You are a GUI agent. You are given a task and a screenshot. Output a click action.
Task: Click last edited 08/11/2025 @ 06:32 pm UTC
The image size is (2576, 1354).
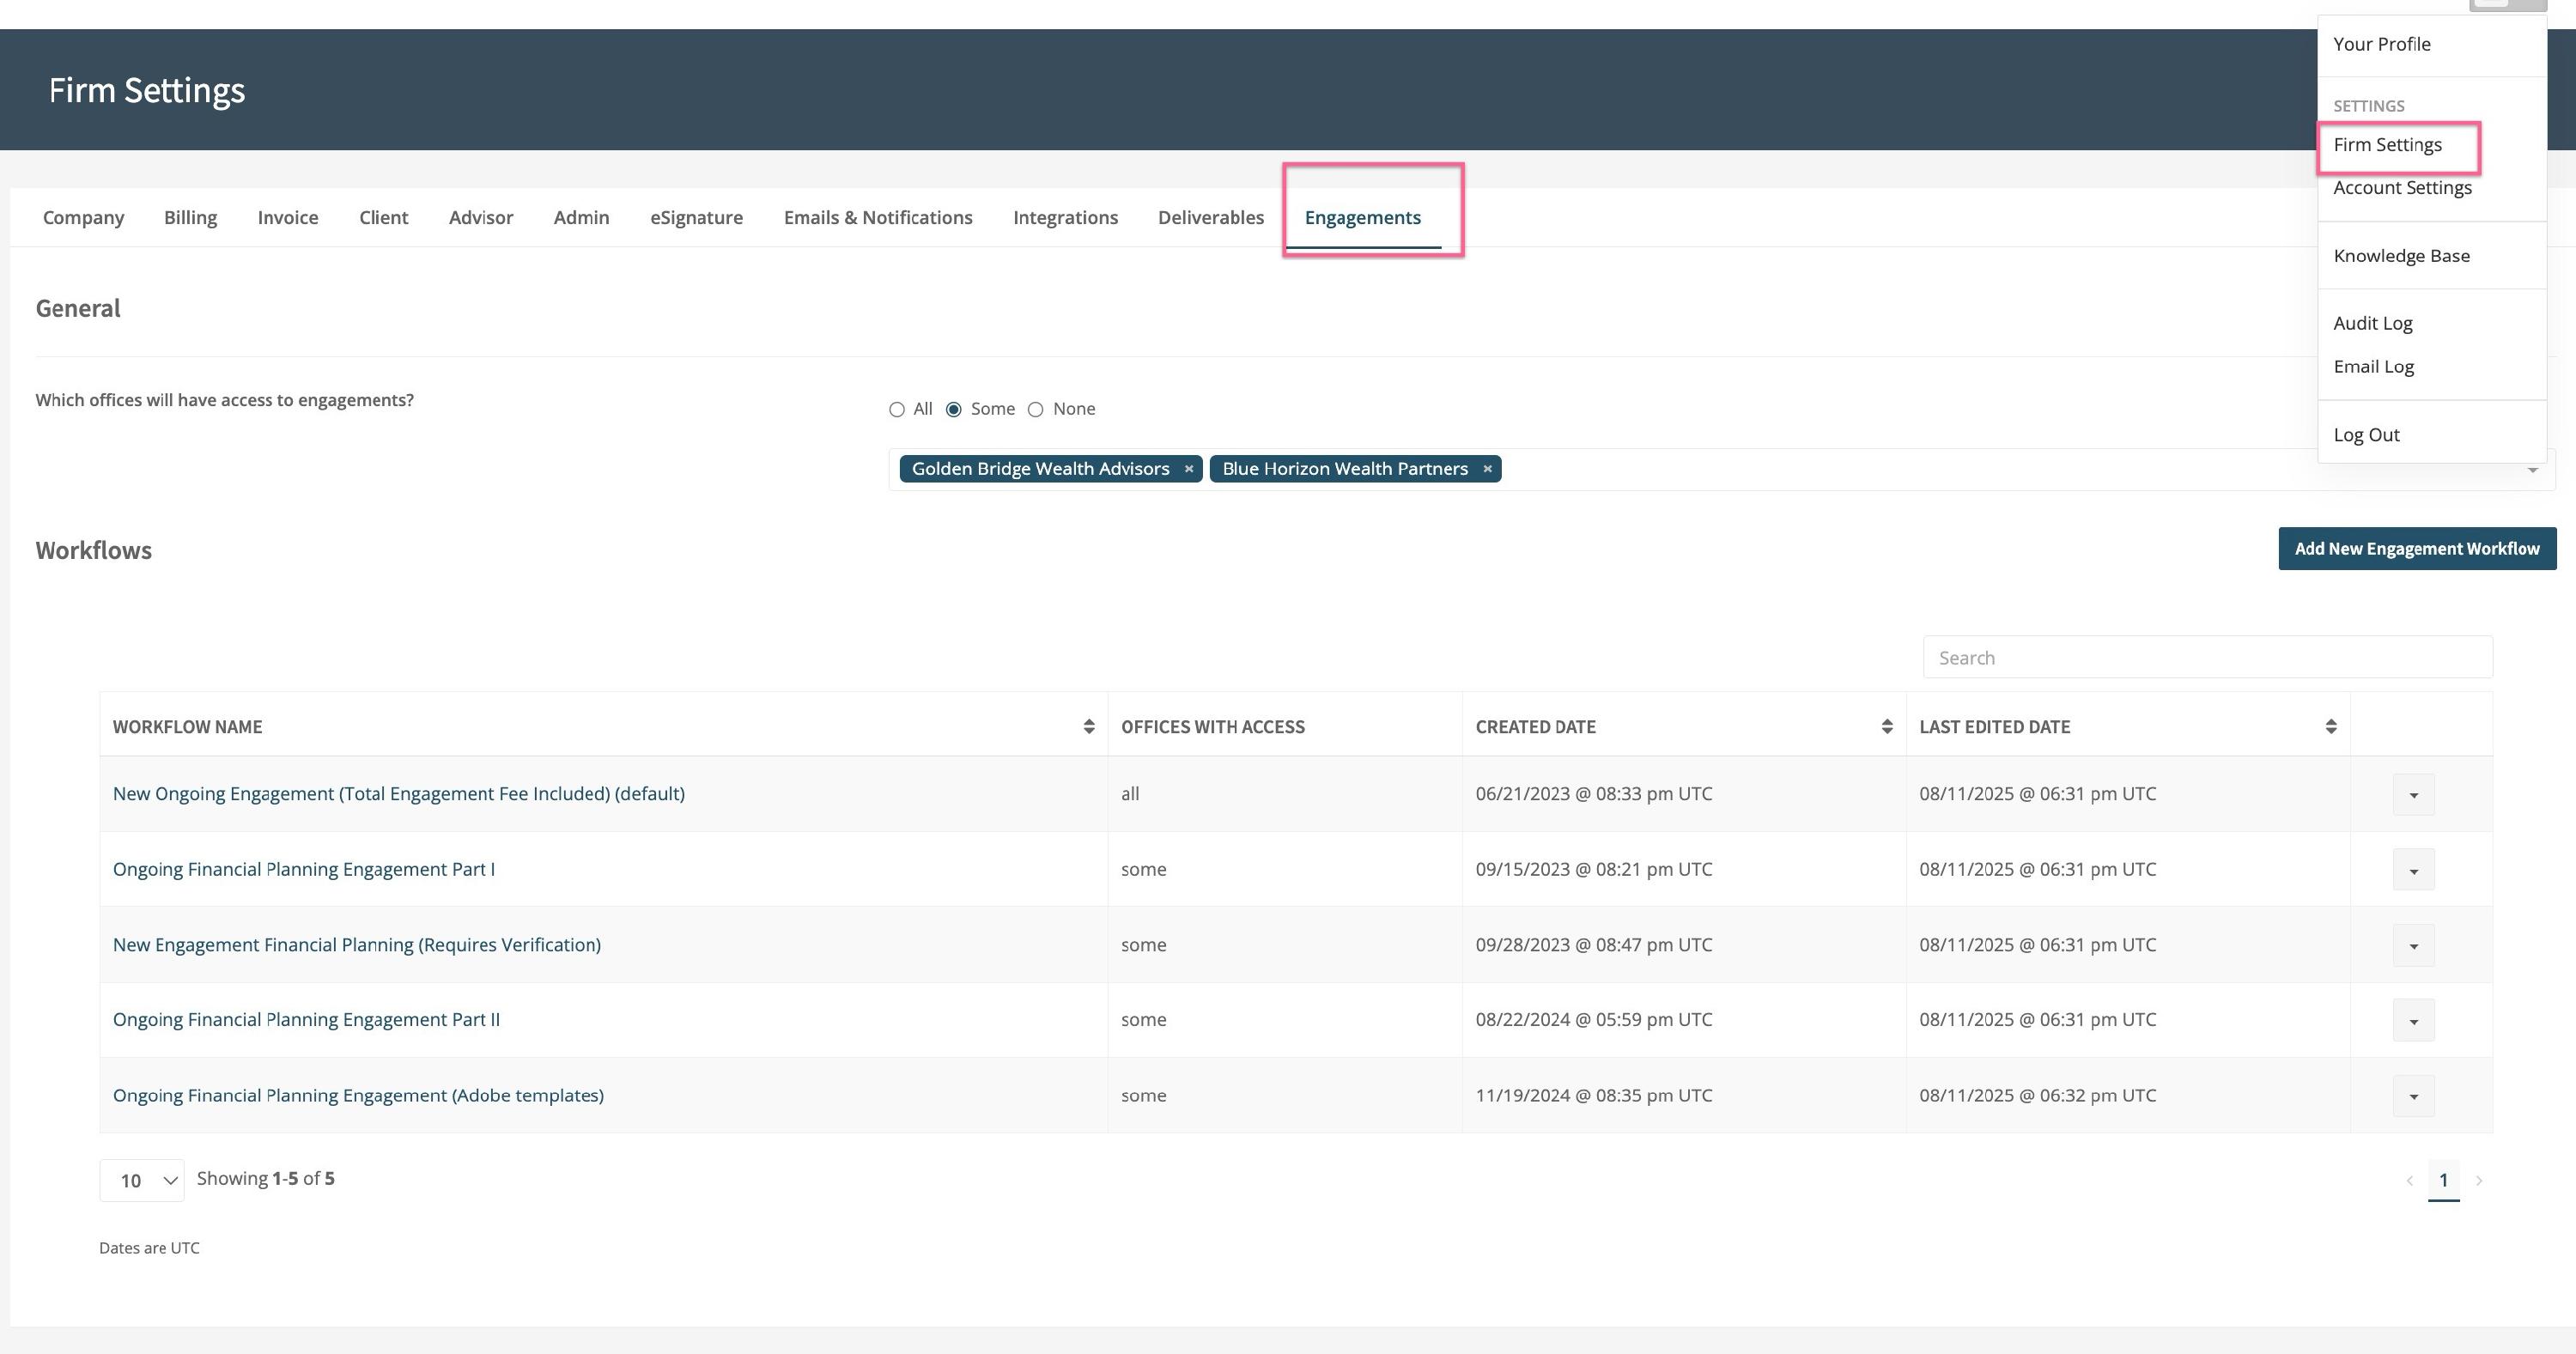tap(2037, 1095)
